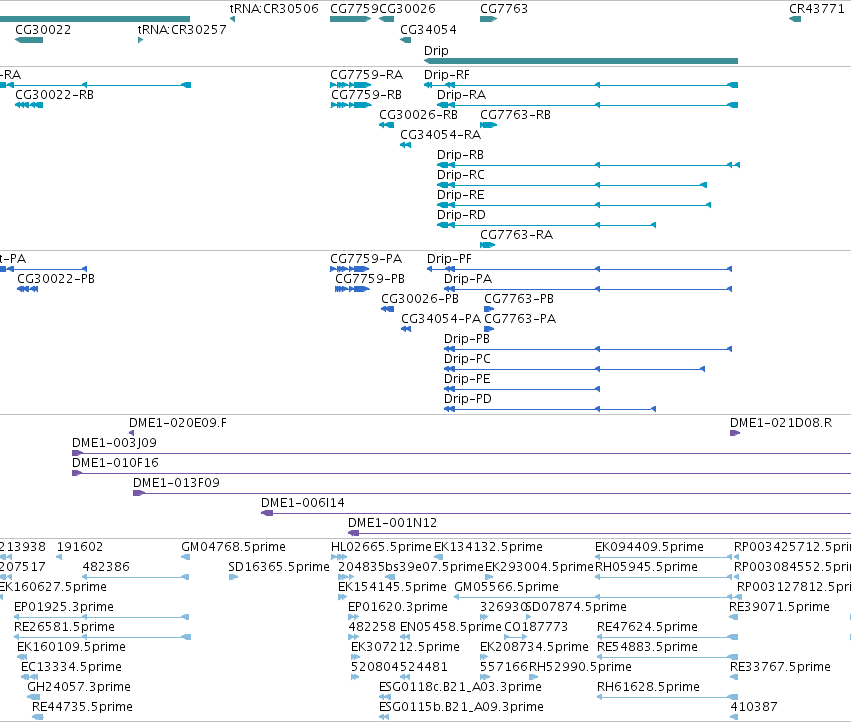Select the EK094409.5prime EST label
This screenshot has height=722, width=851.
click(650, 547)
